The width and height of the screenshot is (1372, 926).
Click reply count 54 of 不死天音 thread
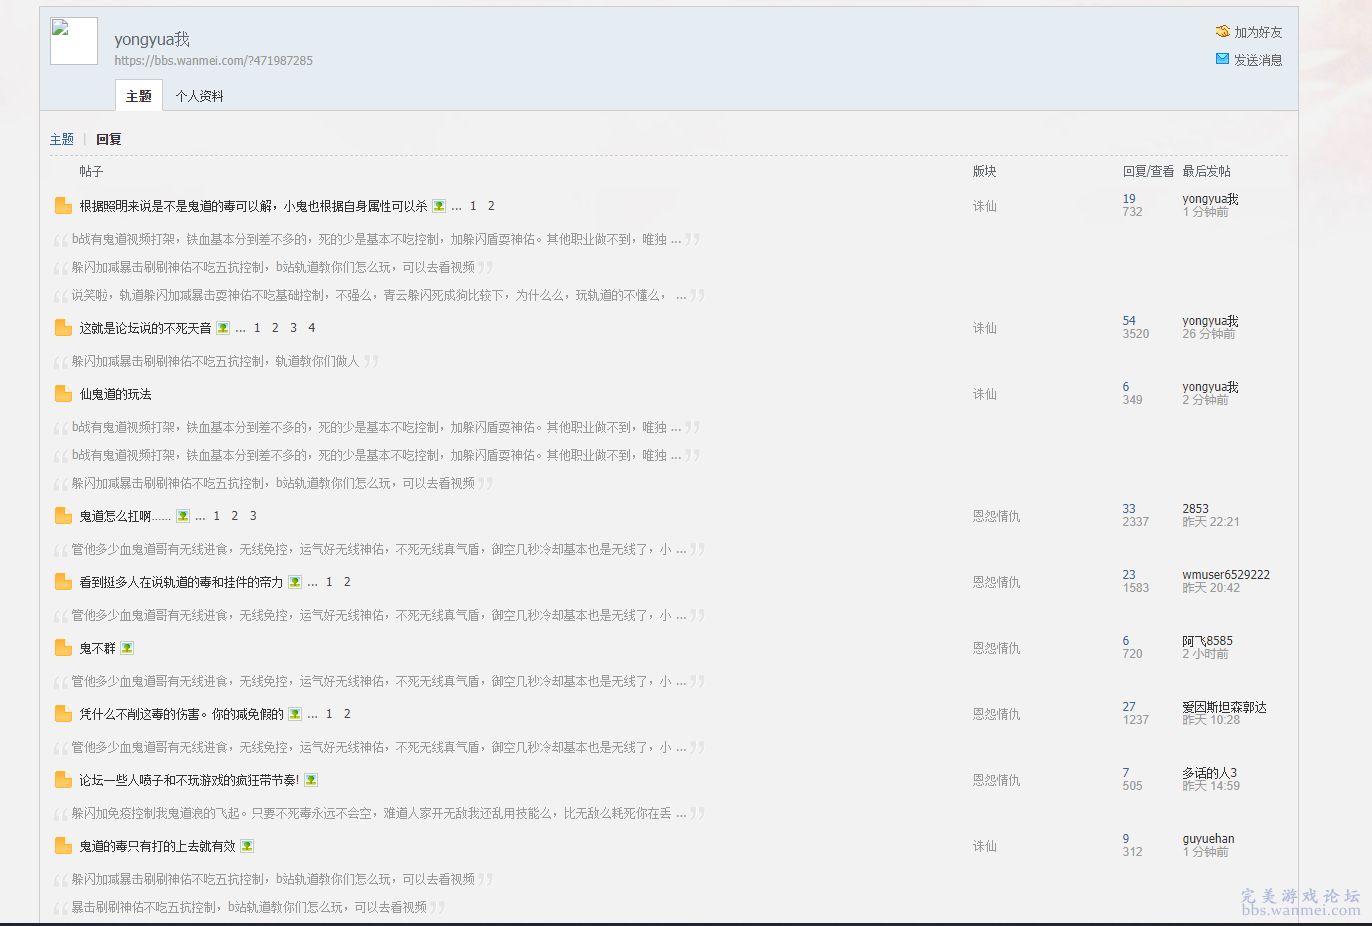(1129, 321)
